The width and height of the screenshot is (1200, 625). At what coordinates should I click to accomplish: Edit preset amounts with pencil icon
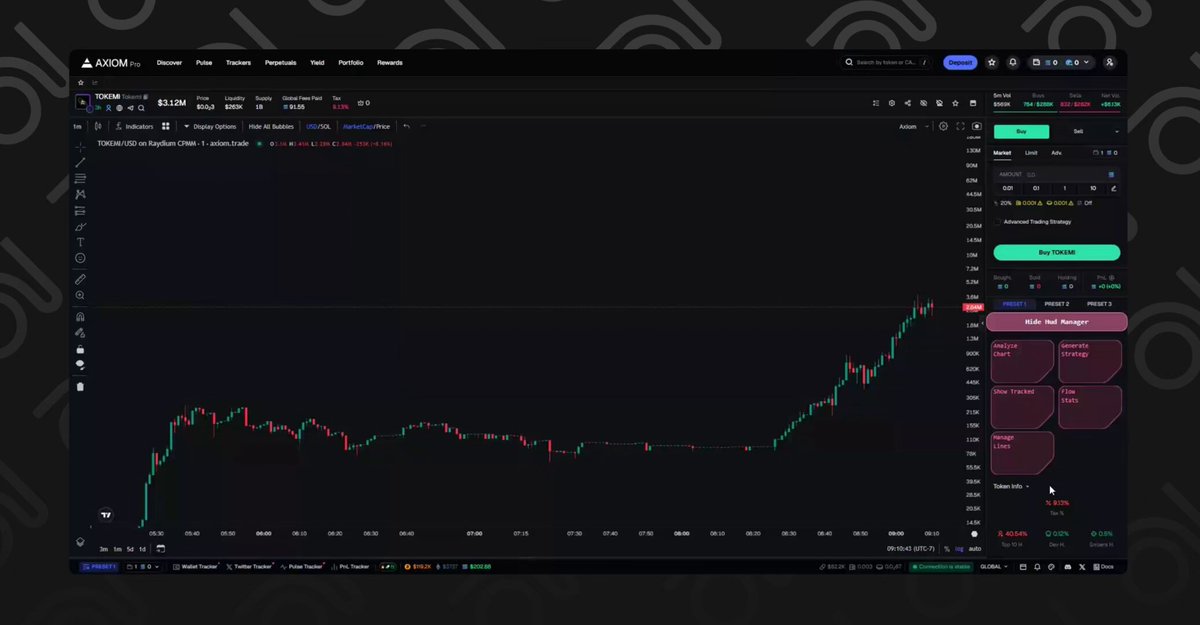(1114, 188)
